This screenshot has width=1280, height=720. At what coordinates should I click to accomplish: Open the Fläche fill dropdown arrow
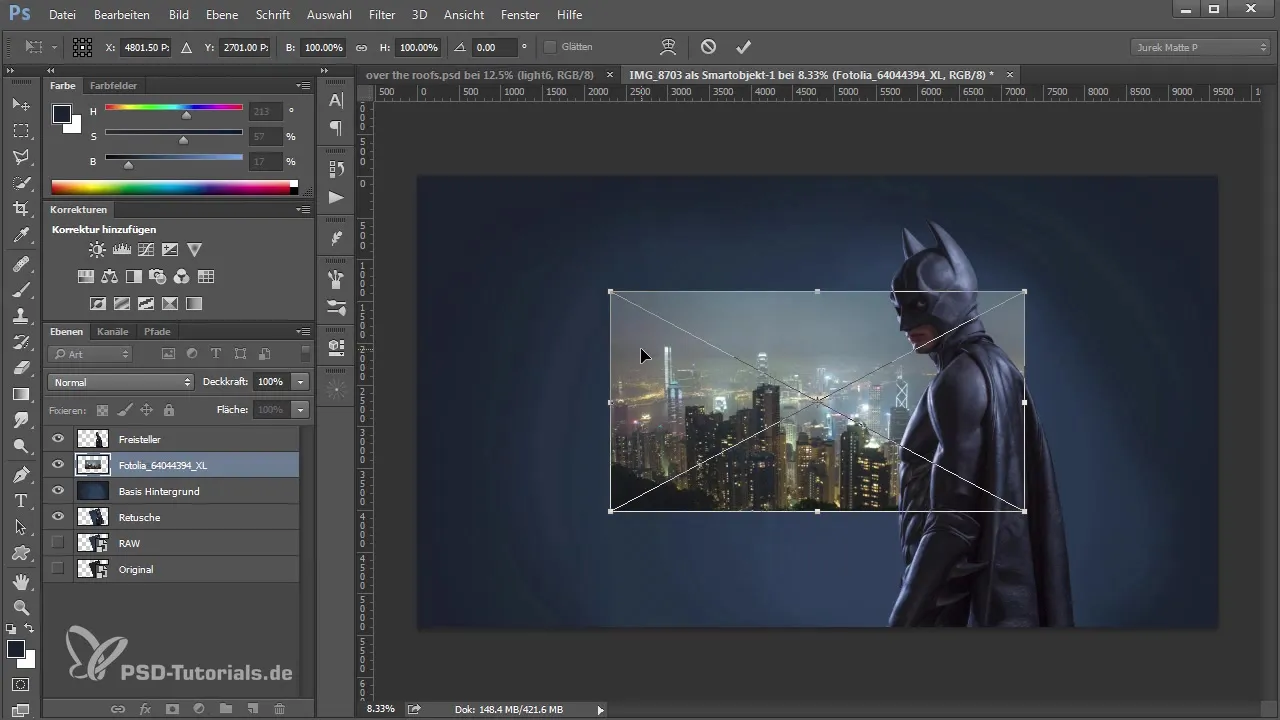click(301, 410)
